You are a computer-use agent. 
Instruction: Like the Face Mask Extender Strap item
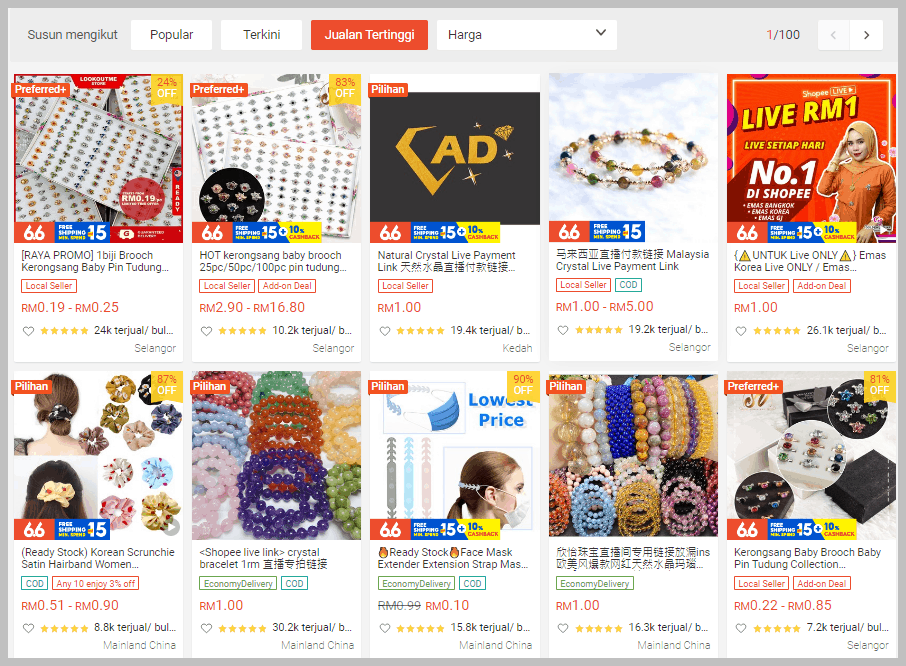point(384,628)
